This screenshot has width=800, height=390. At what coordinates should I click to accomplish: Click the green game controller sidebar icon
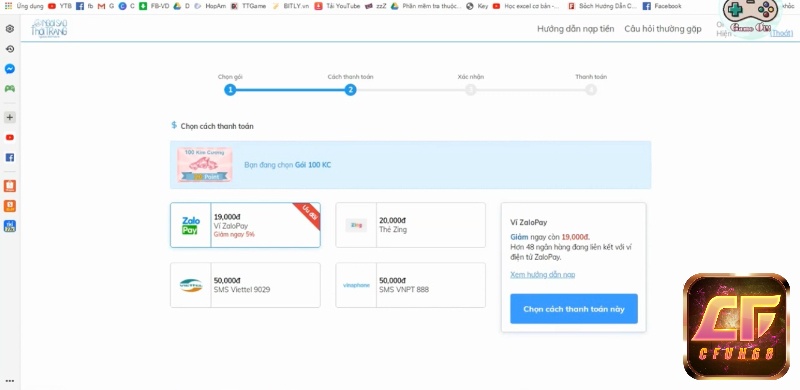[x=10, y=88]
